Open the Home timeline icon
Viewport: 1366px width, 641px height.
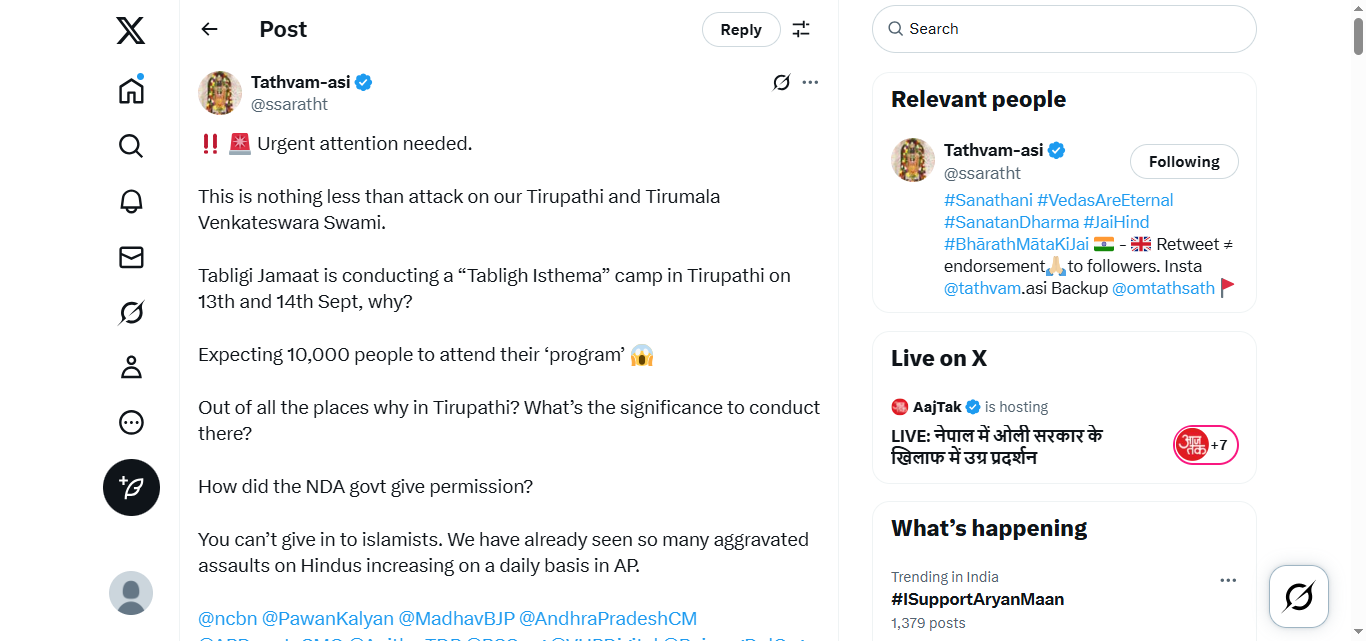click(131, 90)
